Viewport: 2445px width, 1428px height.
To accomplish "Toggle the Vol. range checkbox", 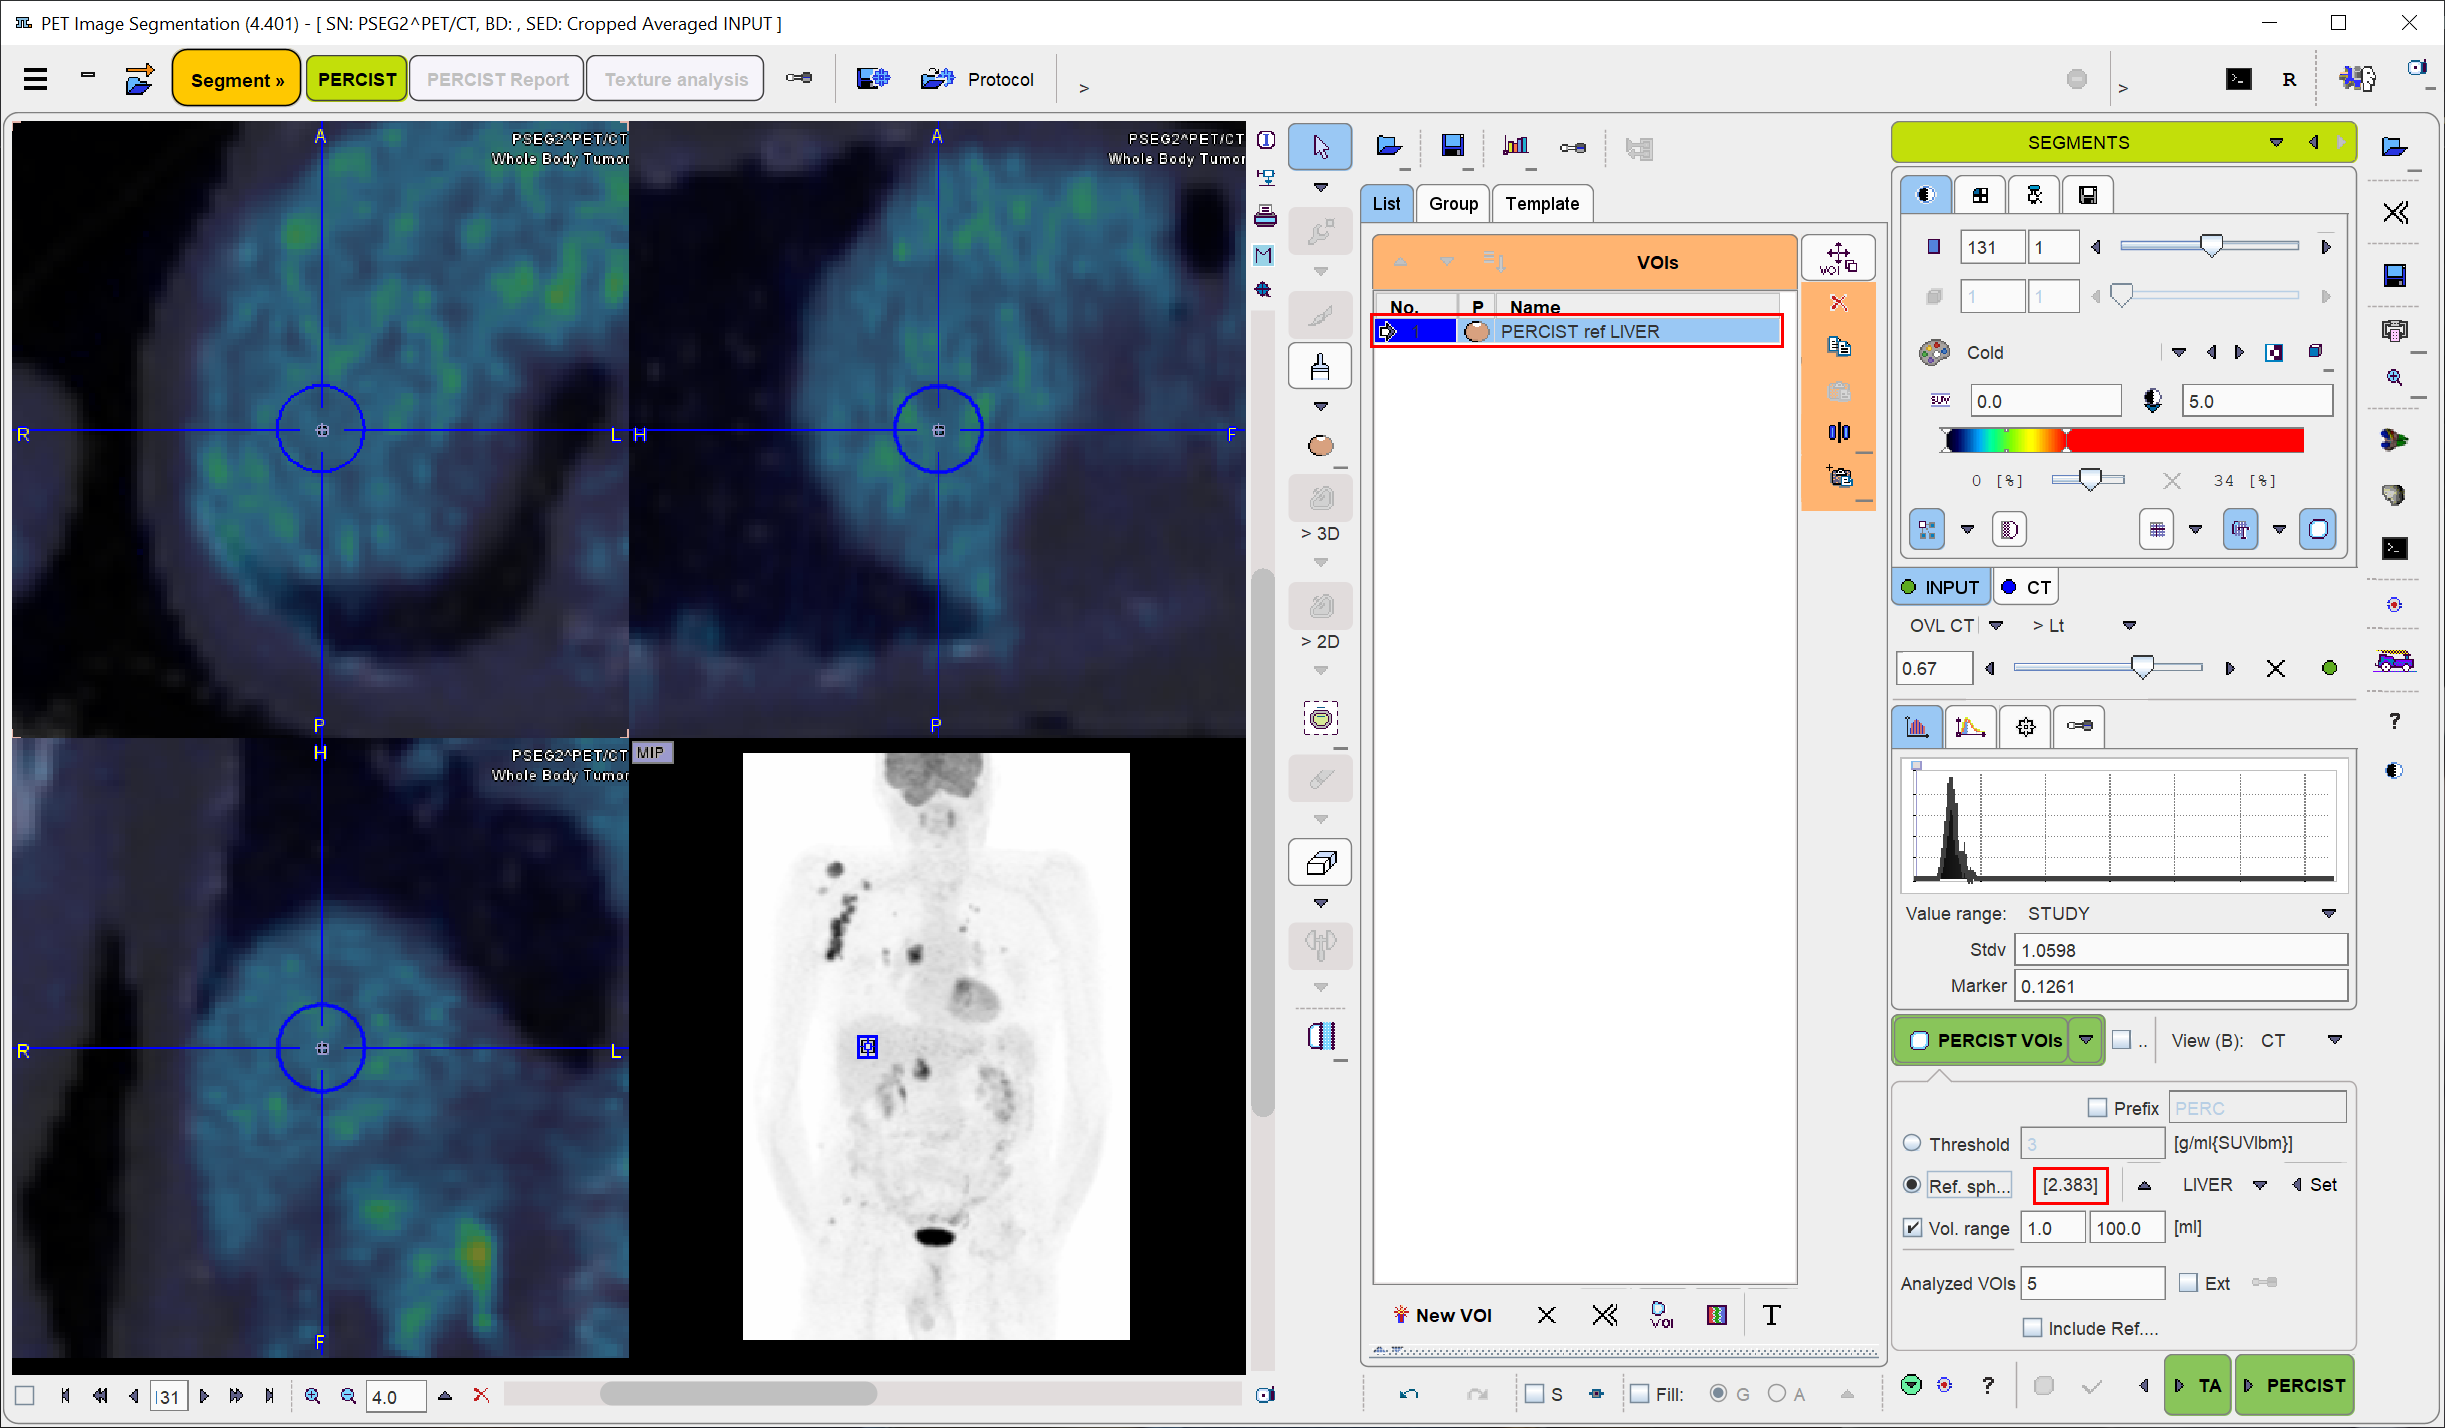I will [1913, 1228].
